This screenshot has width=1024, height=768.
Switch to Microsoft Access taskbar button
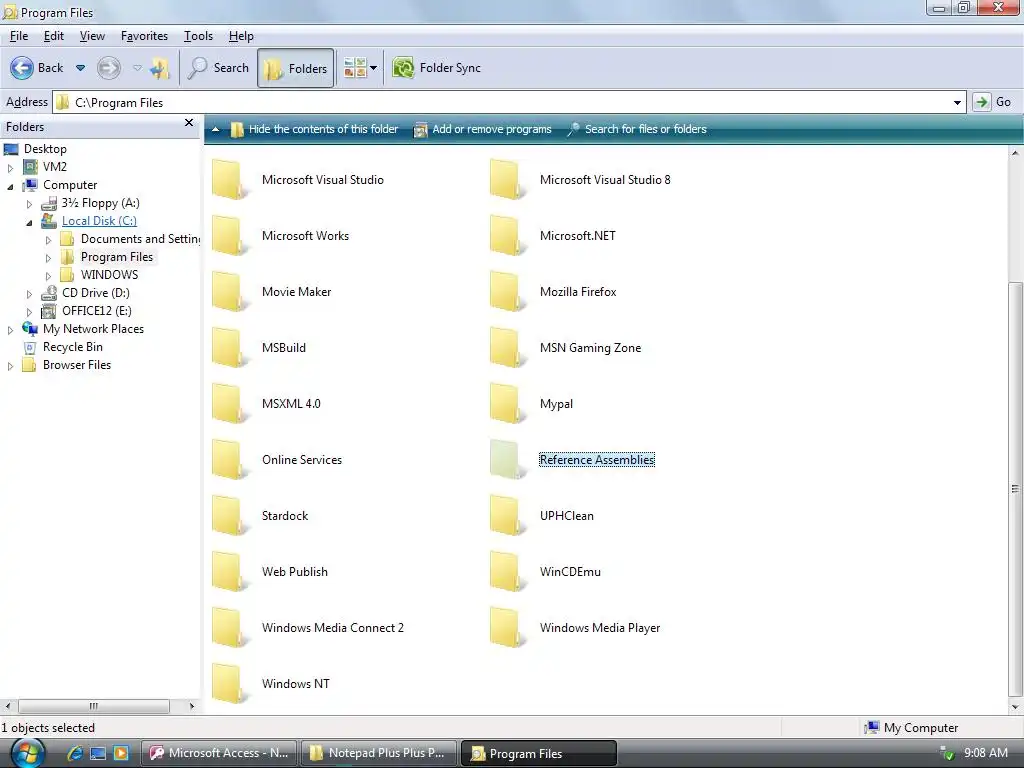pyautogui.click(x=219, y=753)
